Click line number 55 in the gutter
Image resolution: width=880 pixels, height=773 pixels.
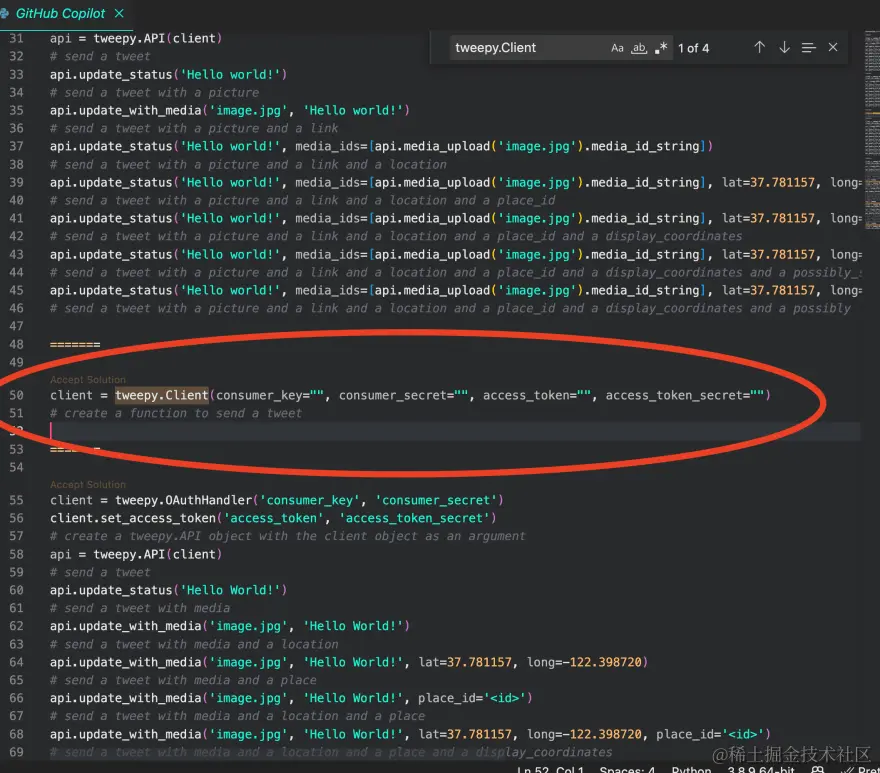click(16, 500)
